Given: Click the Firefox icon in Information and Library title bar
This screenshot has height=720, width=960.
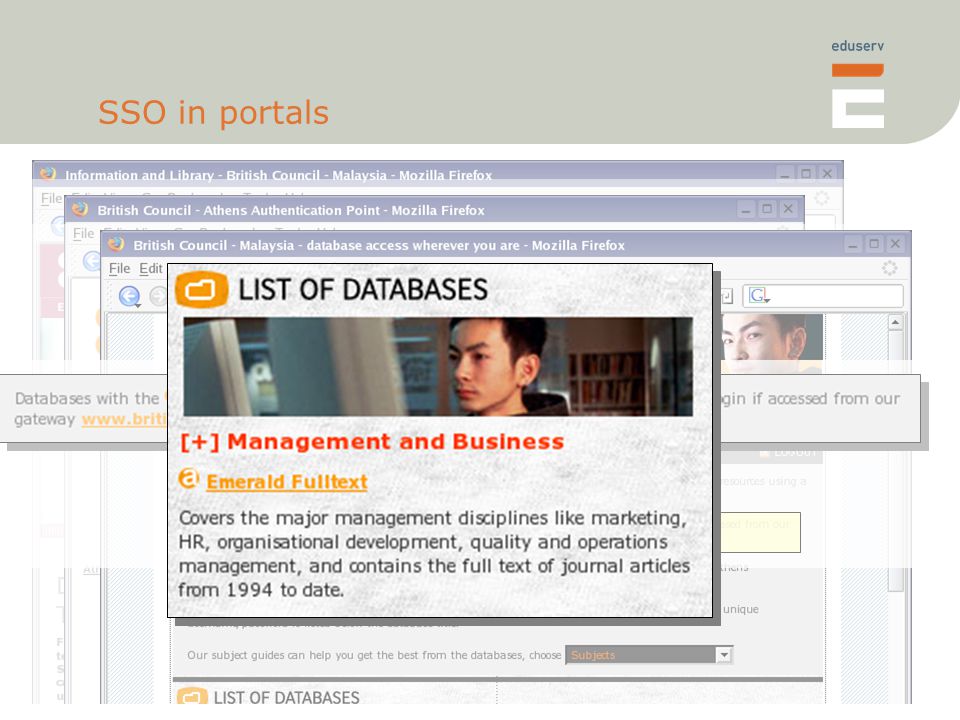Looking at the screenshot, I should (48, 174).
